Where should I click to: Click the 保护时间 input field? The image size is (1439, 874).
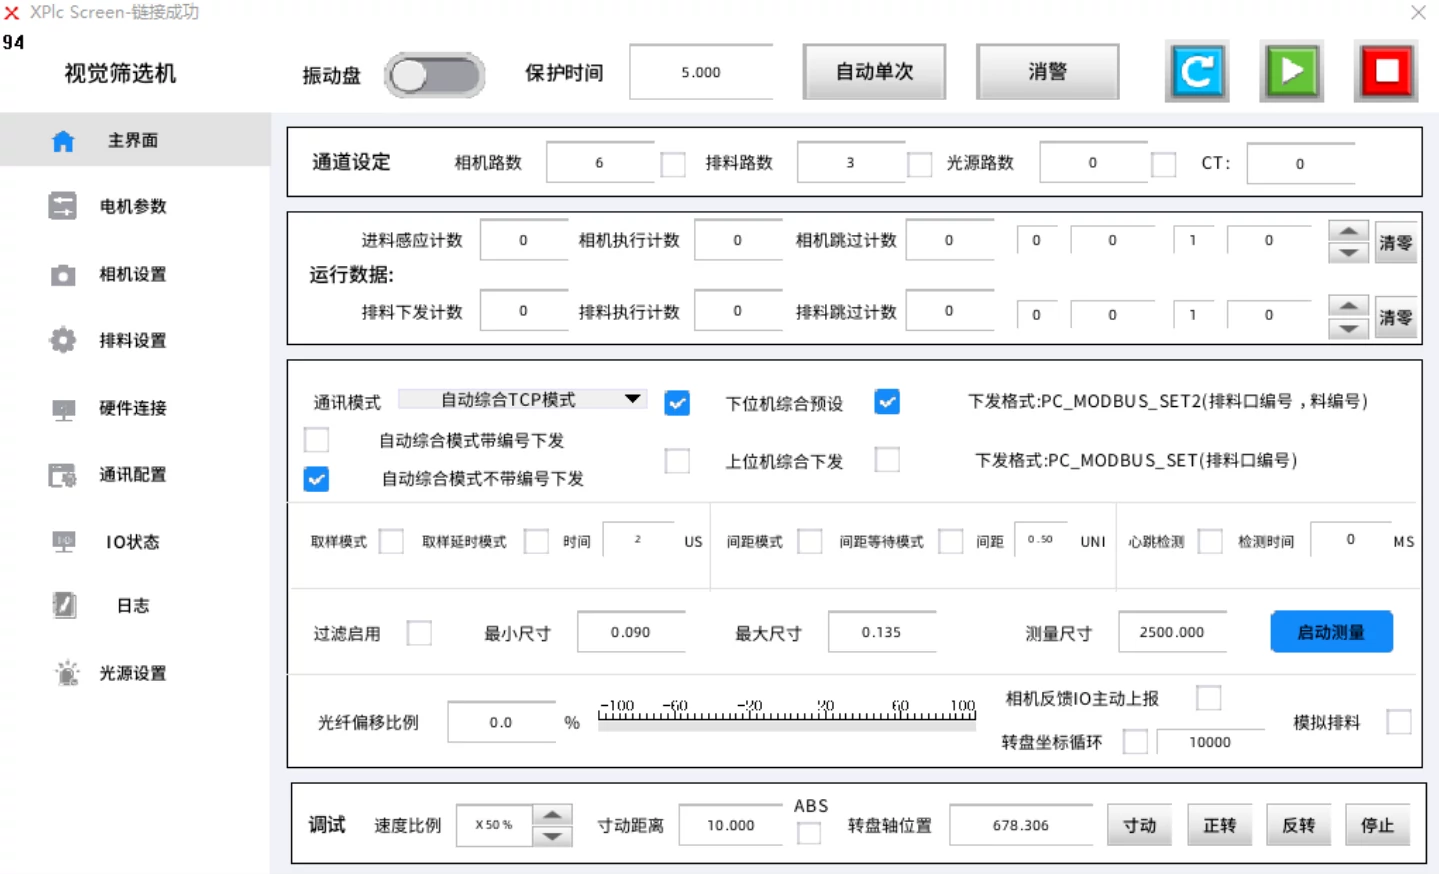coord(701,72)
